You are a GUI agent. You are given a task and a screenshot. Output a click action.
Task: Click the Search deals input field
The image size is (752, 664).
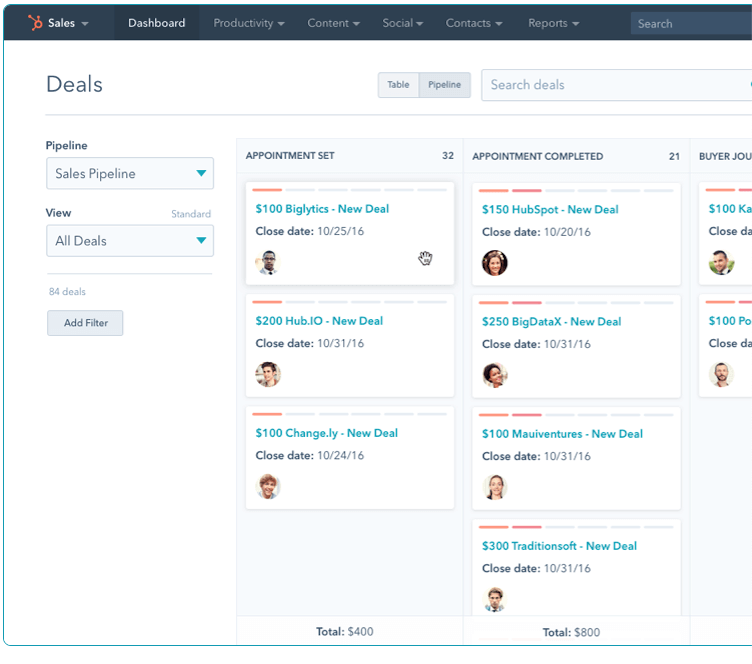click(615, 85)
